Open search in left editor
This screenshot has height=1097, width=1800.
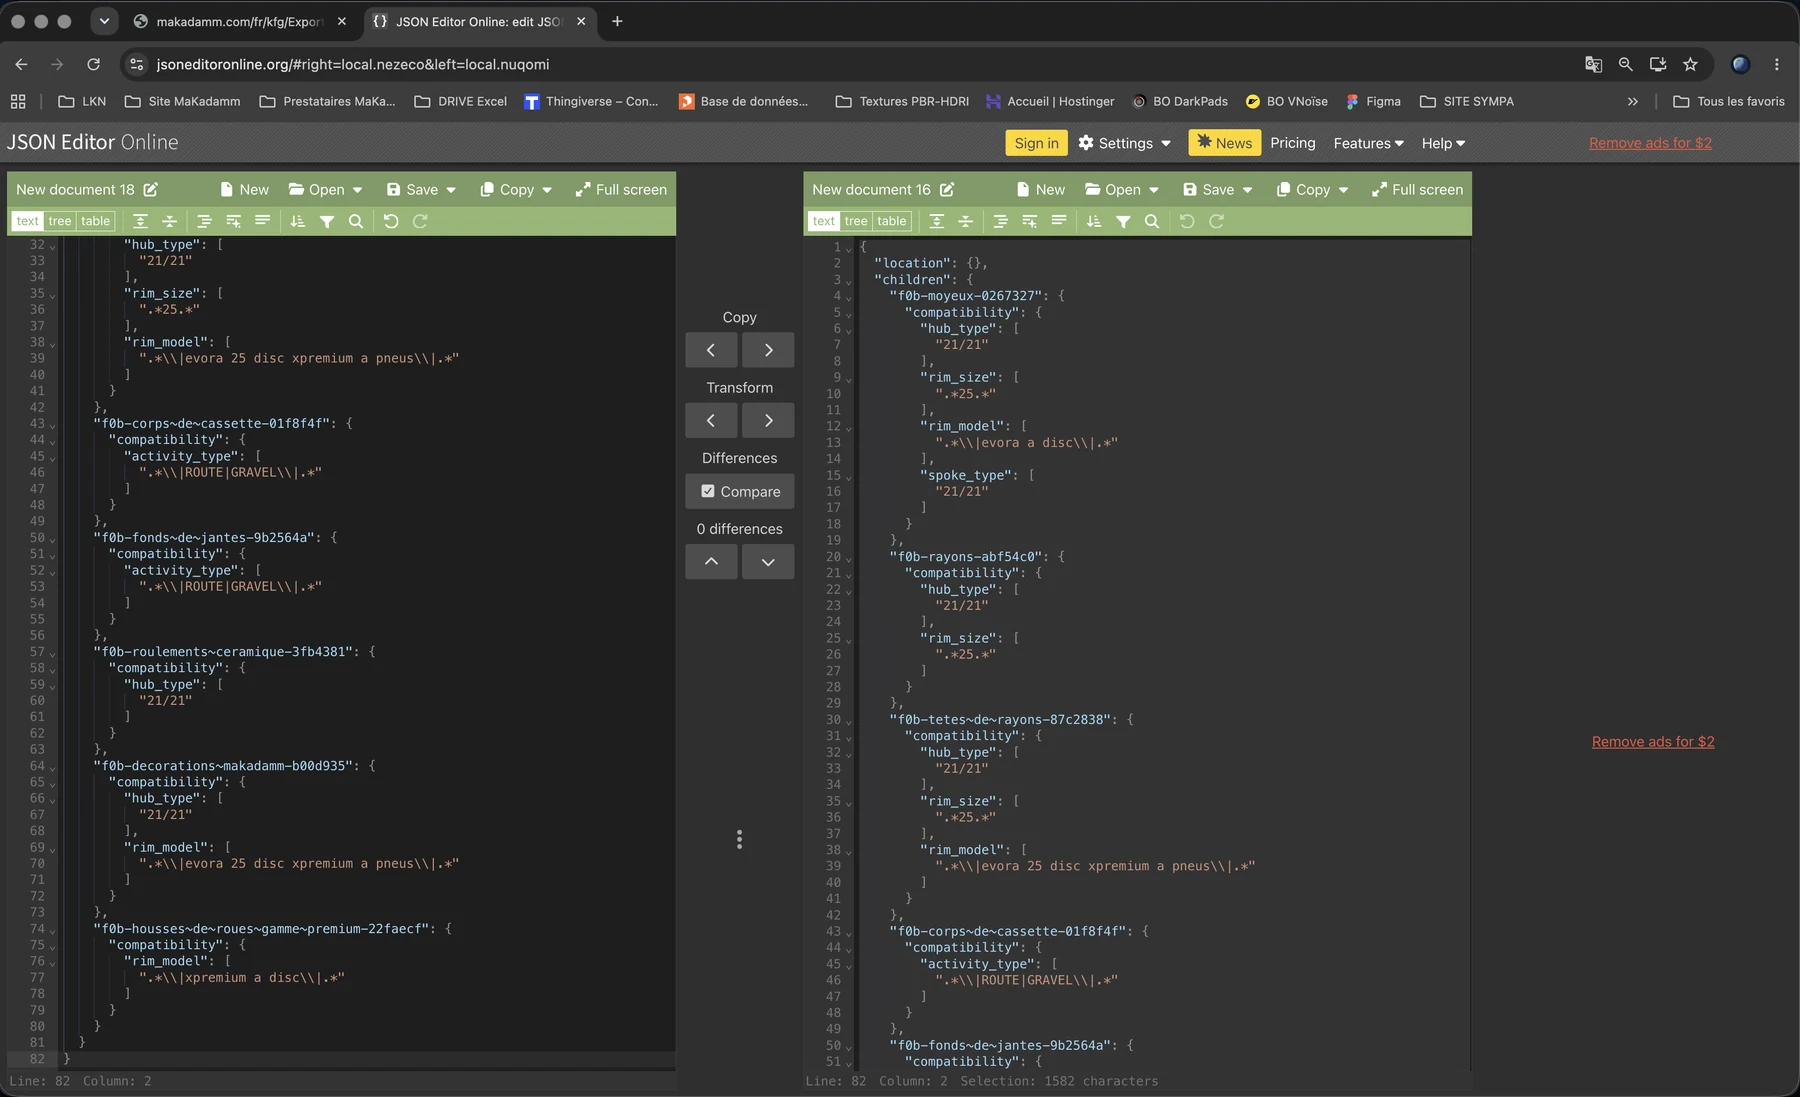[x=356, y=222]
